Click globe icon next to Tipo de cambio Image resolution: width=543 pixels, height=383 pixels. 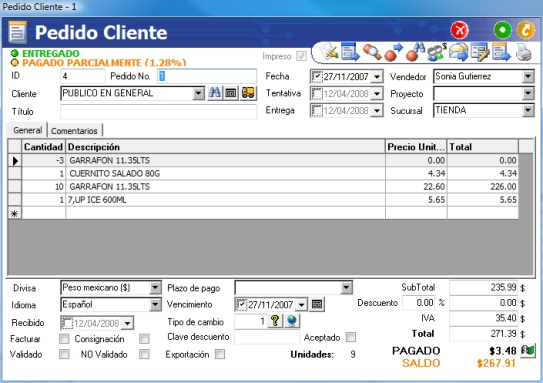click(x=292, y=321)
